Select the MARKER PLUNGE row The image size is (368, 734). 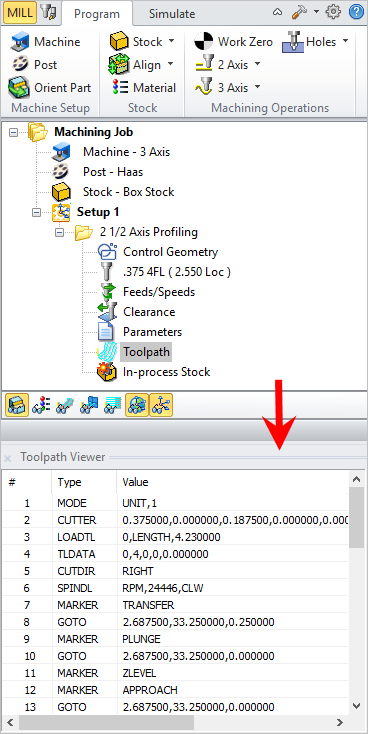tap(175, 639)
